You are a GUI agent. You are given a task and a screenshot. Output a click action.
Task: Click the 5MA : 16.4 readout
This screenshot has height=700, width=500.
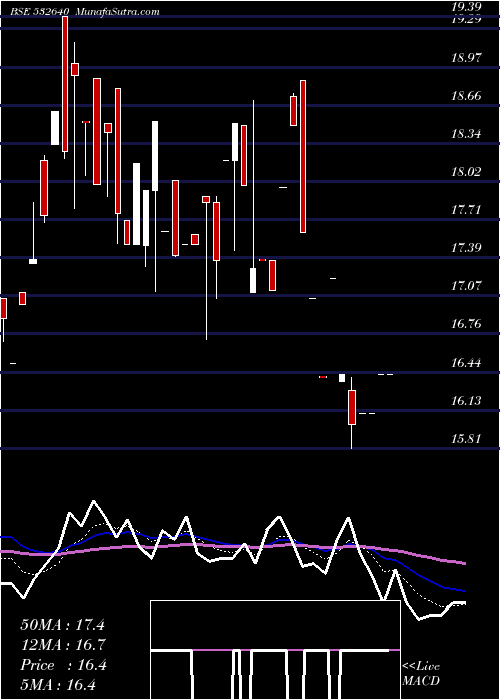click(x=58, y=684)
